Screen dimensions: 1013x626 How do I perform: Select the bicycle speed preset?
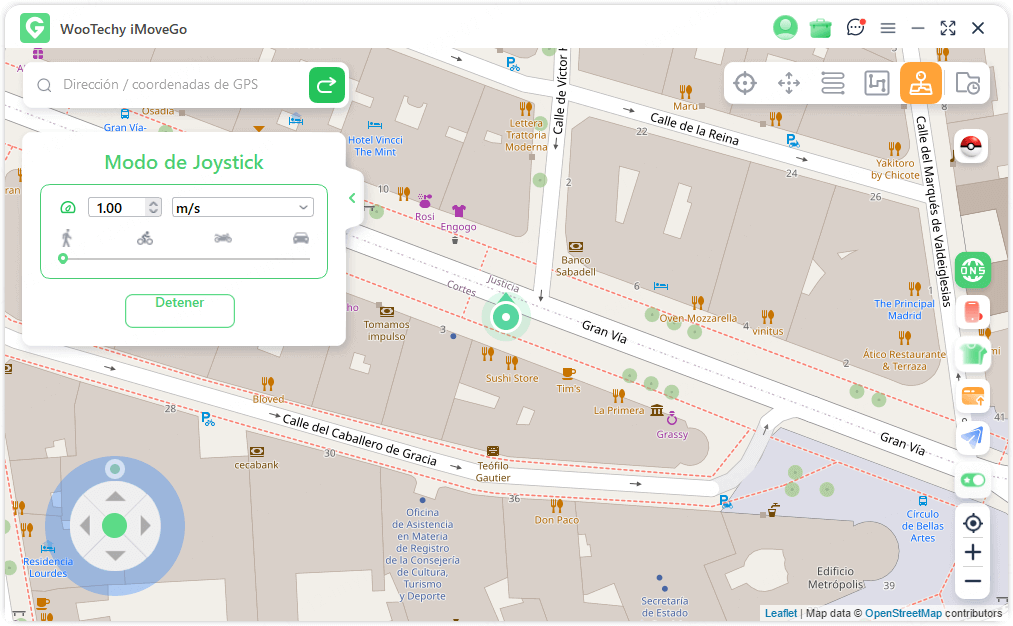click(145, 238)
